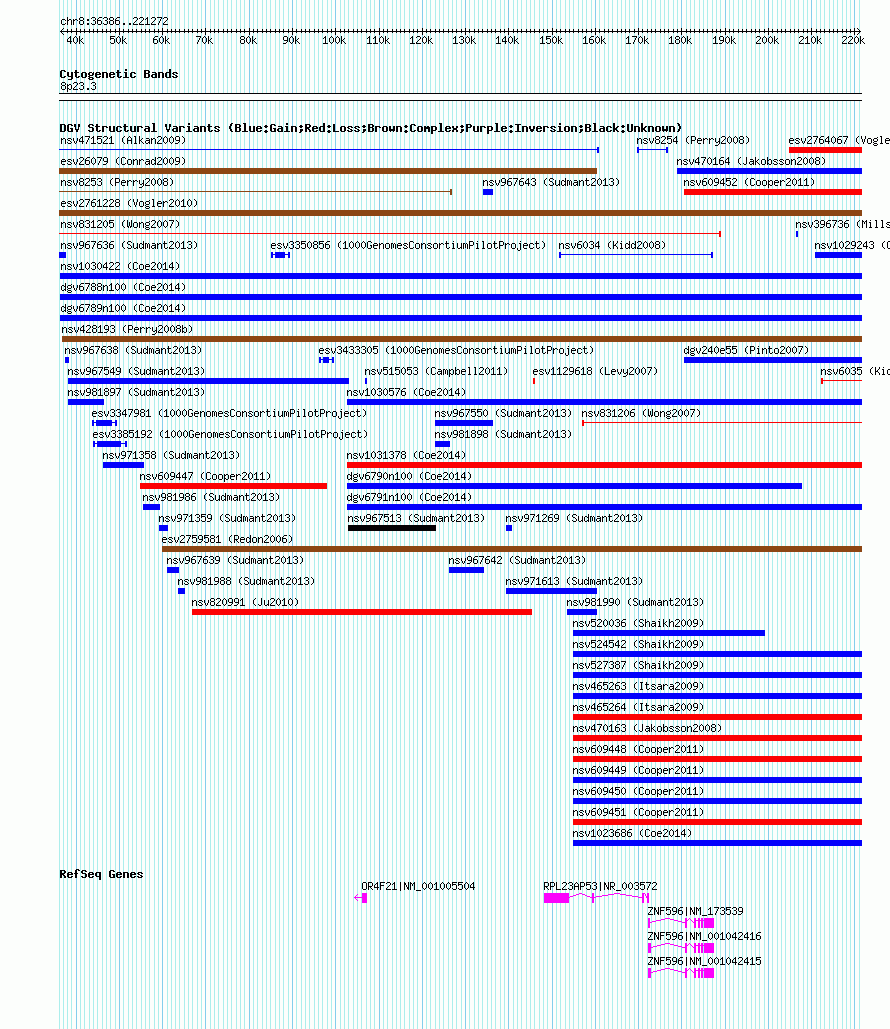Open the dgv6790n100 (Coe2014) label
Viewport: 890px width, 1029px height.
409,476
